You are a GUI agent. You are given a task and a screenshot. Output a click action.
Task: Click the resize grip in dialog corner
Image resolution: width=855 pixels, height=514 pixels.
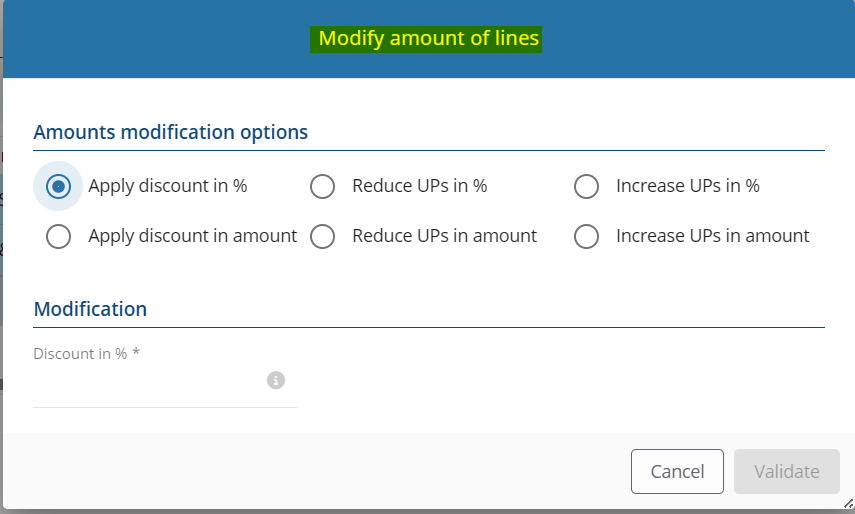[x=847, y=506]
